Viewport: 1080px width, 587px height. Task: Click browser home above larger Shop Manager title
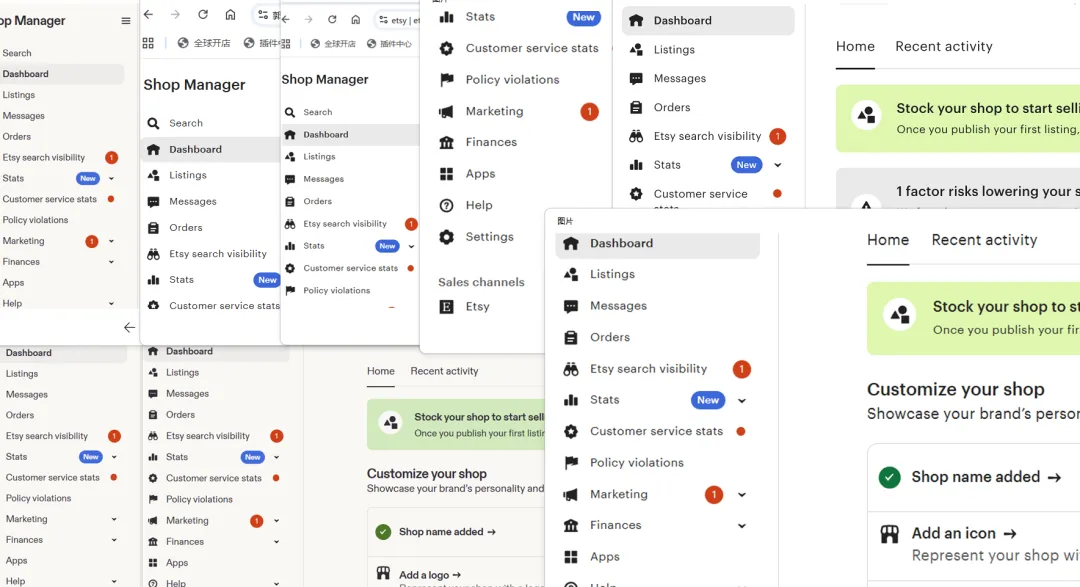(230, 14)
